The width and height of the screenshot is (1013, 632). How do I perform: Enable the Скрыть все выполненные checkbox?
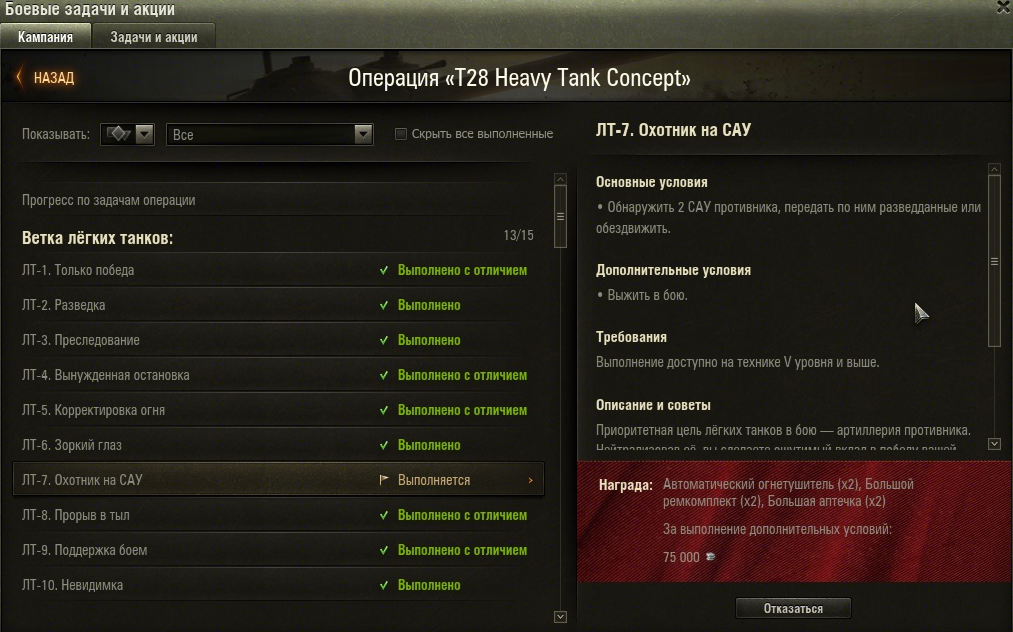click(401, 134)
